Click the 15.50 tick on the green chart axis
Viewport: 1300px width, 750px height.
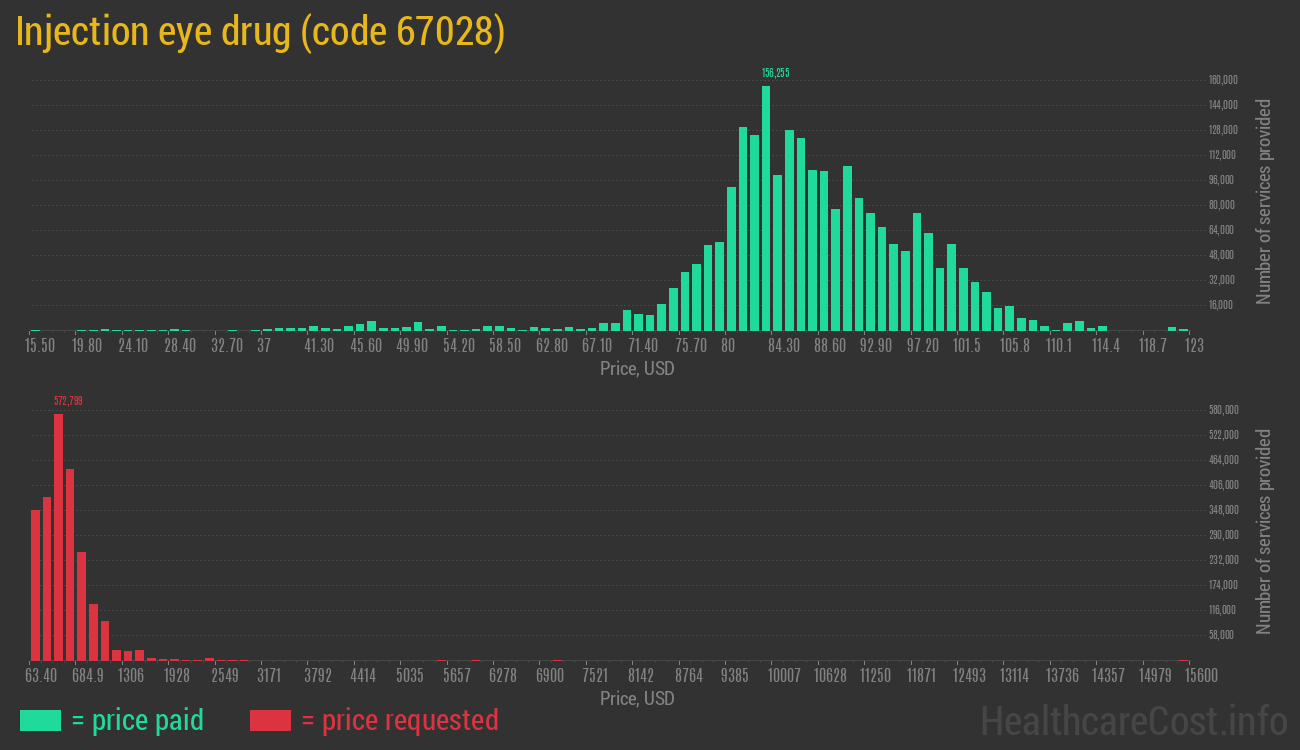click(x=40, y=346)
